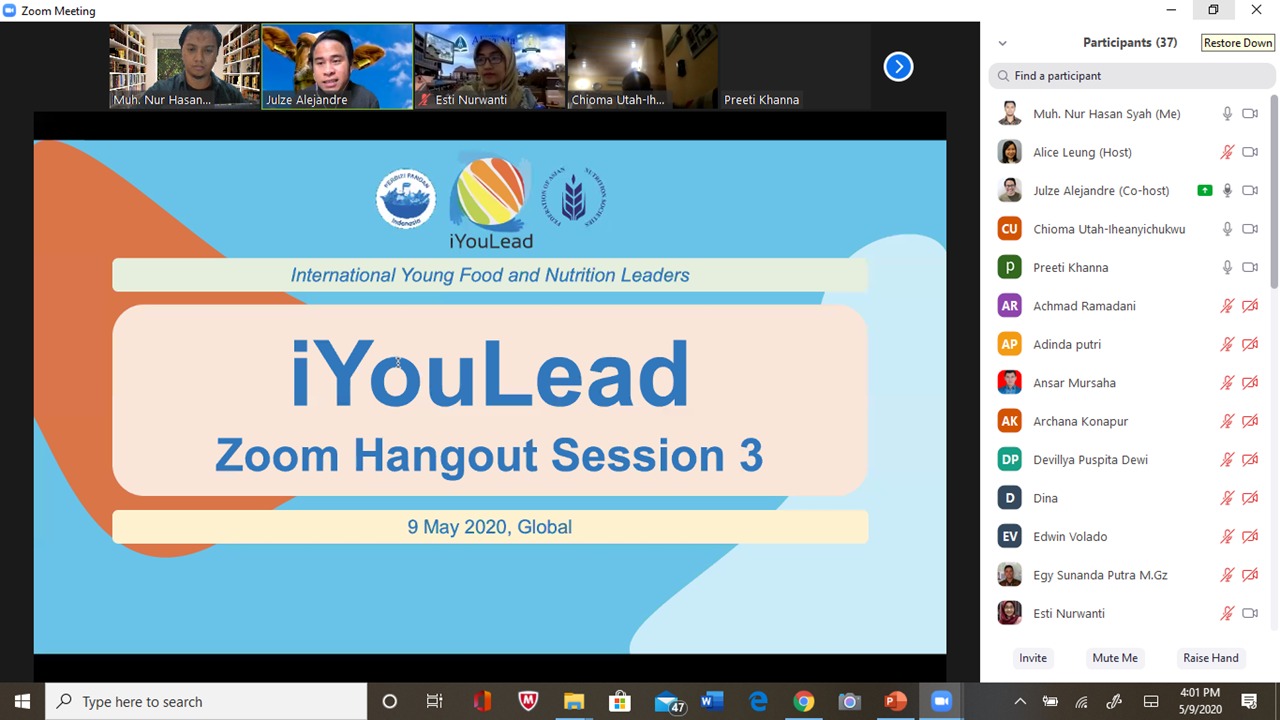Mute Me using the bottom panel button
This screenshot has width=1280, height=720.
(1114, 658)
